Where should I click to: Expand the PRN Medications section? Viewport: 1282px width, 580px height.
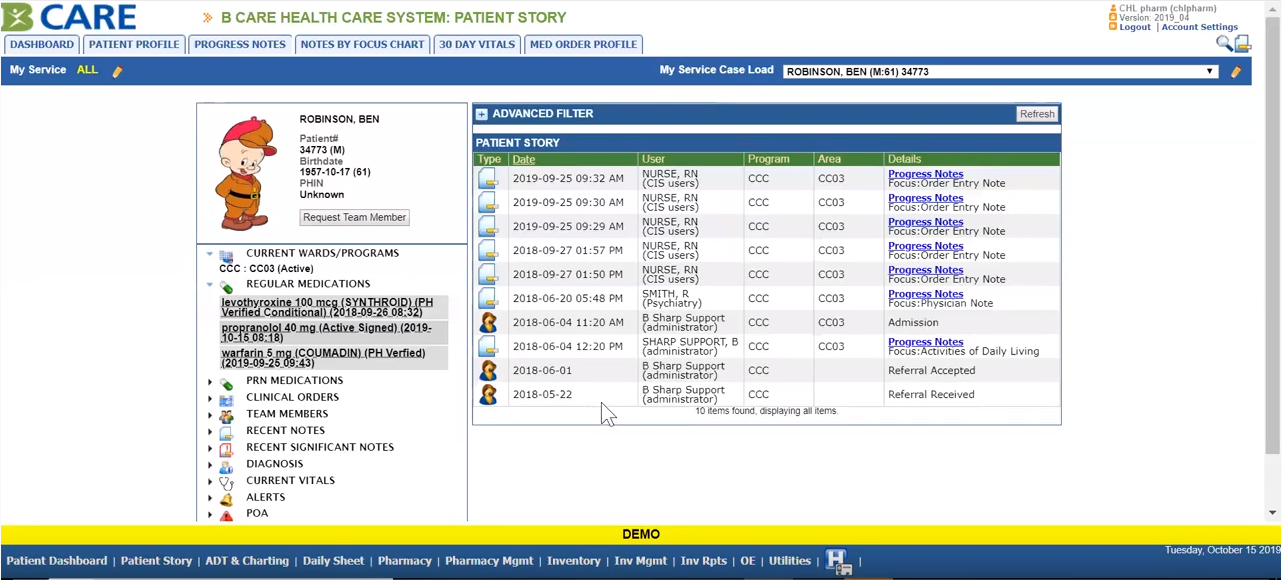[x=210, y=381]
